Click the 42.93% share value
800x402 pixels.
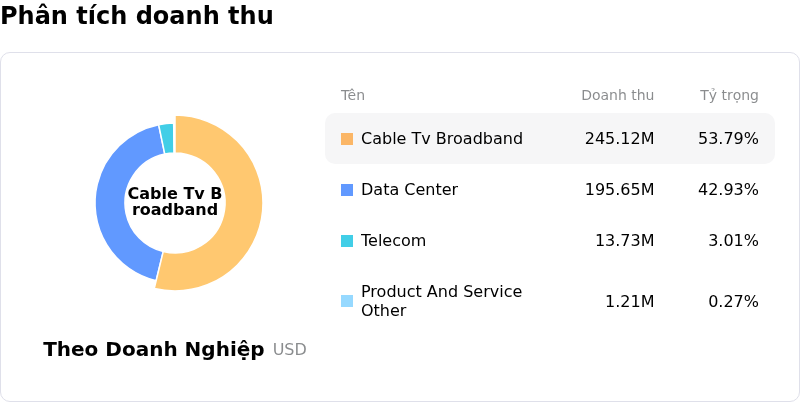point(728,190)
